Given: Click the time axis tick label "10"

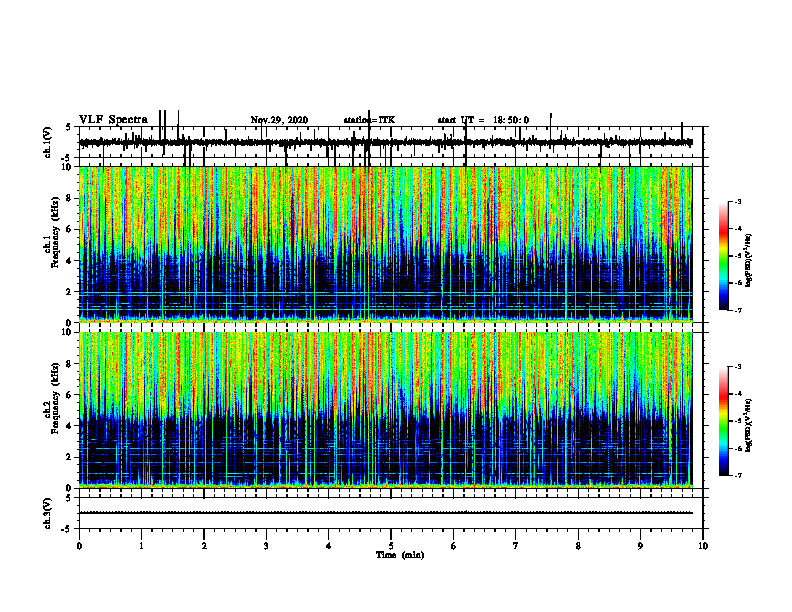Looking at the screenshot, I should [x=703, y=546].
